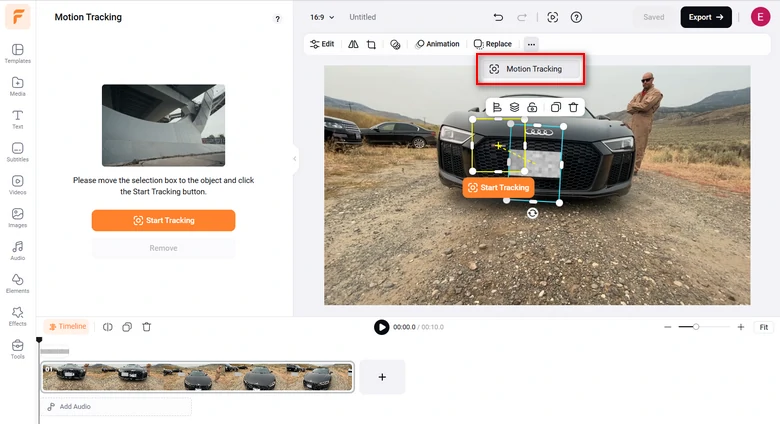Image resolution: width=780 pixels, height=424 pixels.
Task: Open the Videos sidebar panel
Action: point(17,185)
